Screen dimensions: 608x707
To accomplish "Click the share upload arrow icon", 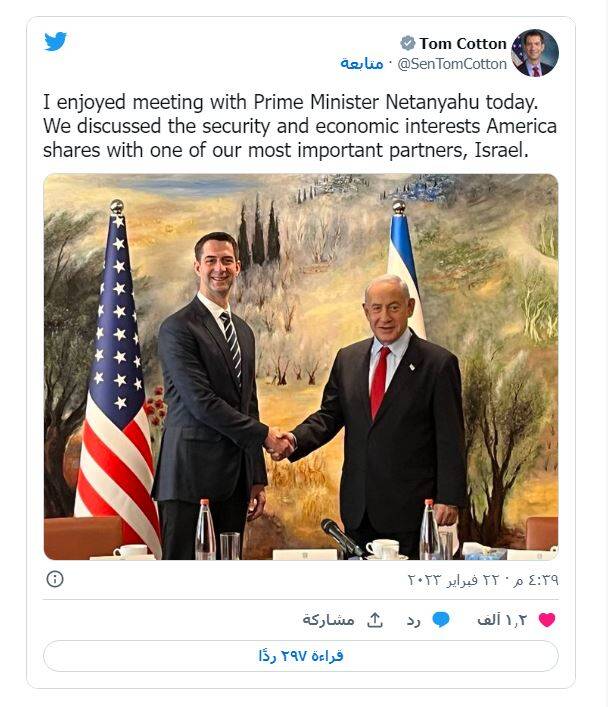I will [x=375, y=620].
